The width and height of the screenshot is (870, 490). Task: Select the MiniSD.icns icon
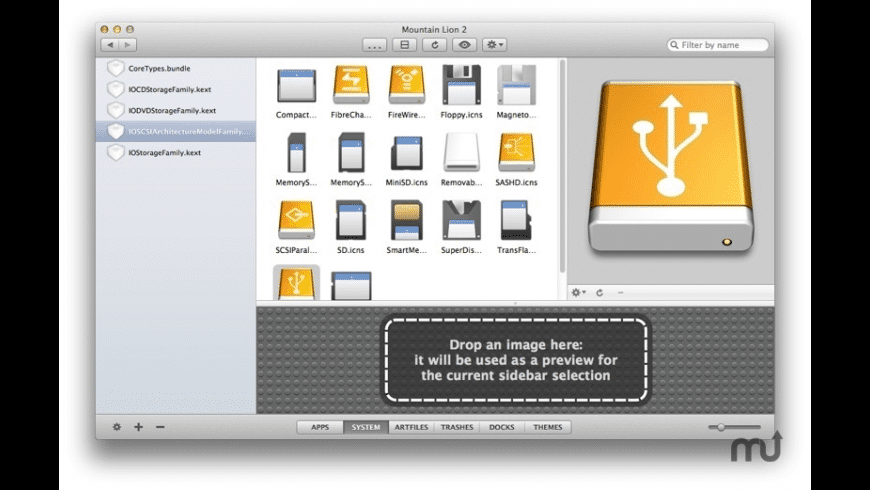406,153
